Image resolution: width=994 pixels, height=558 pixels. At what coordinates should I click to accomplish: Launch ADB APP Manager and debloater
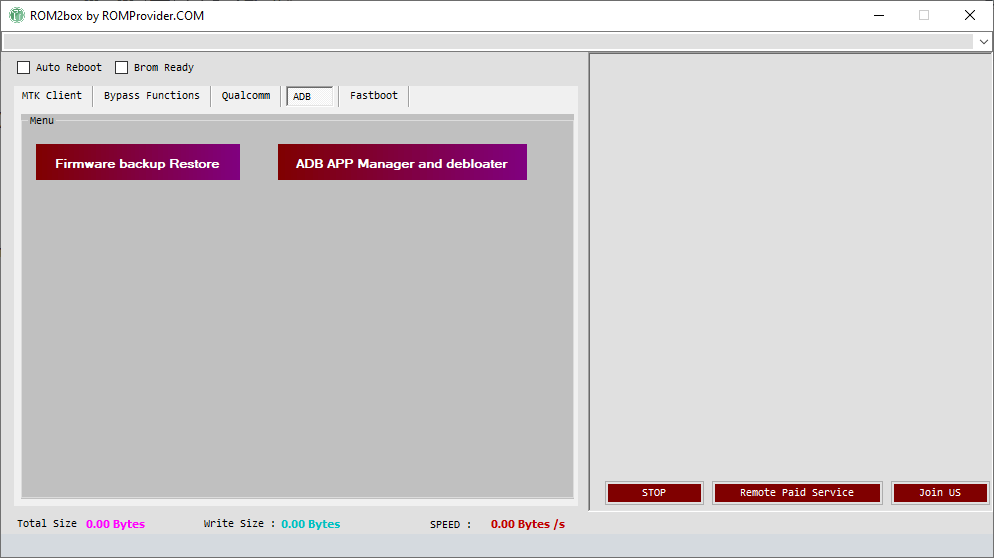(402, 162)
